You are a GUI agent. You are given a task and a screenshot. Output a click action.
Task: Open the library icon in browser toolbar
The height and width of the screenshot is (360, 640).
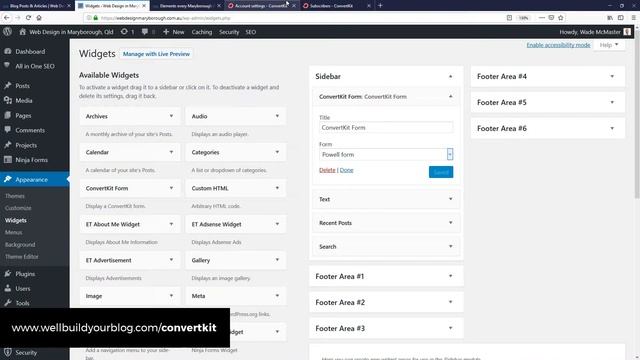[x=610, y=18]
